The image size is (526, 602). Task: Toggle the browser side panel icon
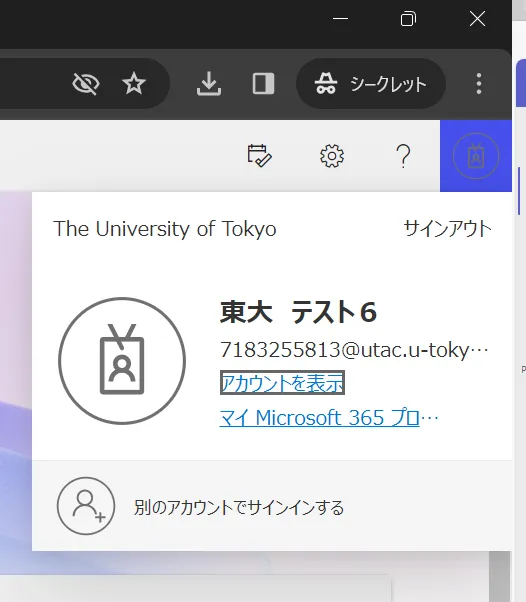coord(263,83)
